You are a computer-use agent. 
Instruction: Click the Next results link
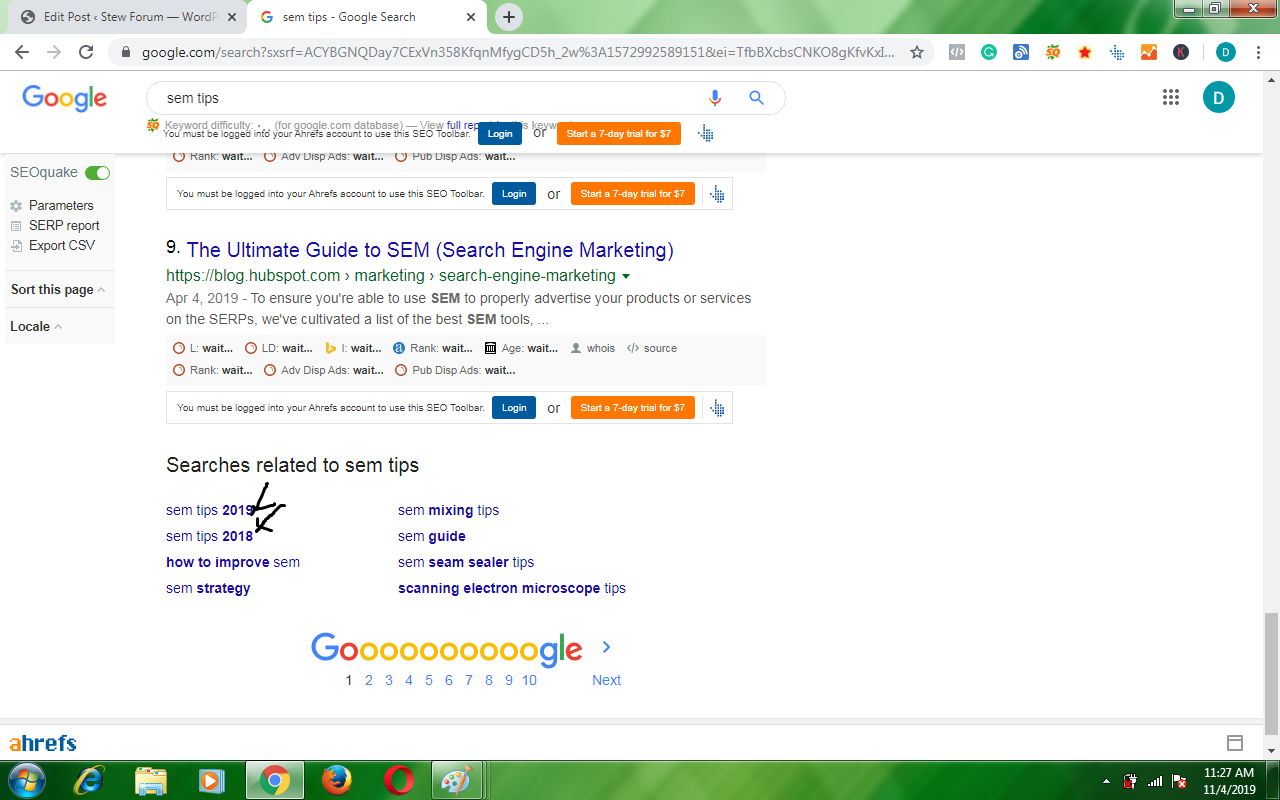tap(606, 680)
